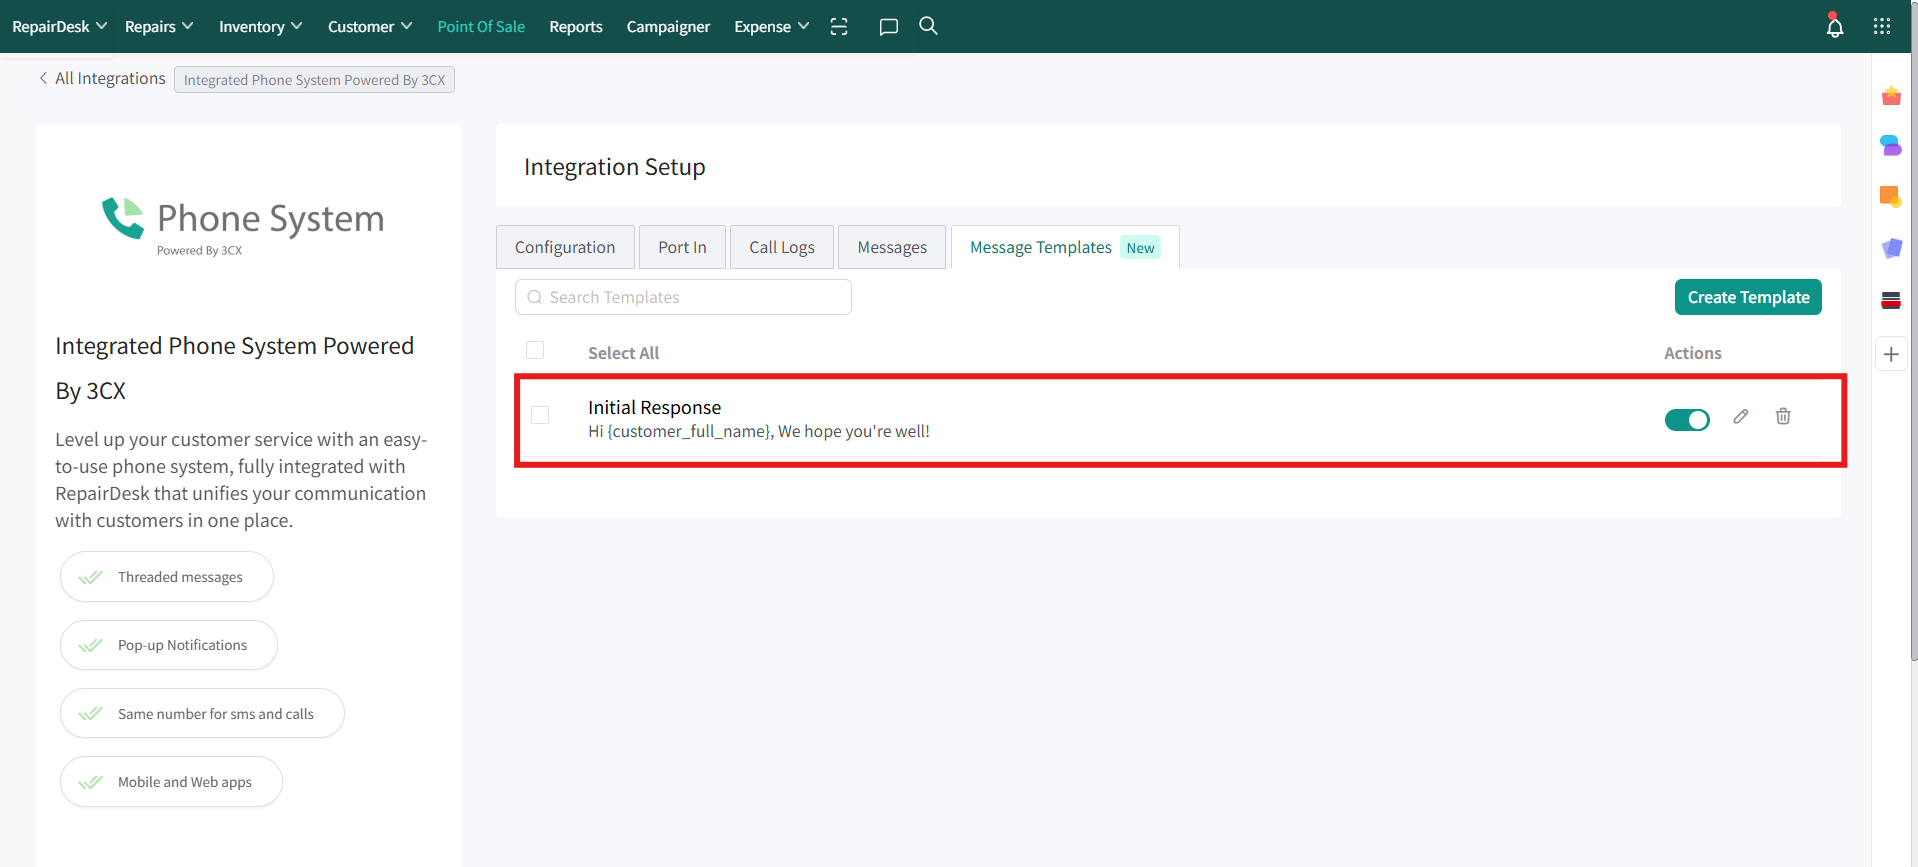The width and height of the screenshot is (1918, 867).
Task: Click the Select All label
Action: (x=623, y=353)
